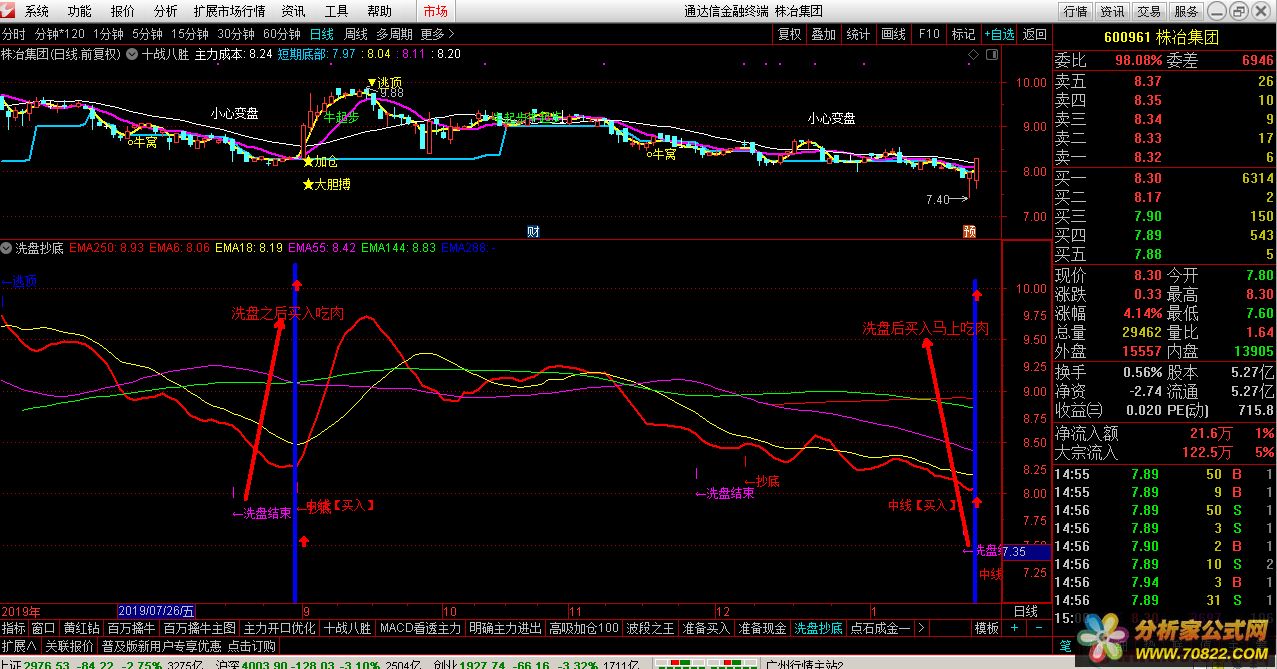Viewport: 1277px width, 669px height.
Task: Click the arrow after 点石成金一 tab
Action: tap(920, 628)
